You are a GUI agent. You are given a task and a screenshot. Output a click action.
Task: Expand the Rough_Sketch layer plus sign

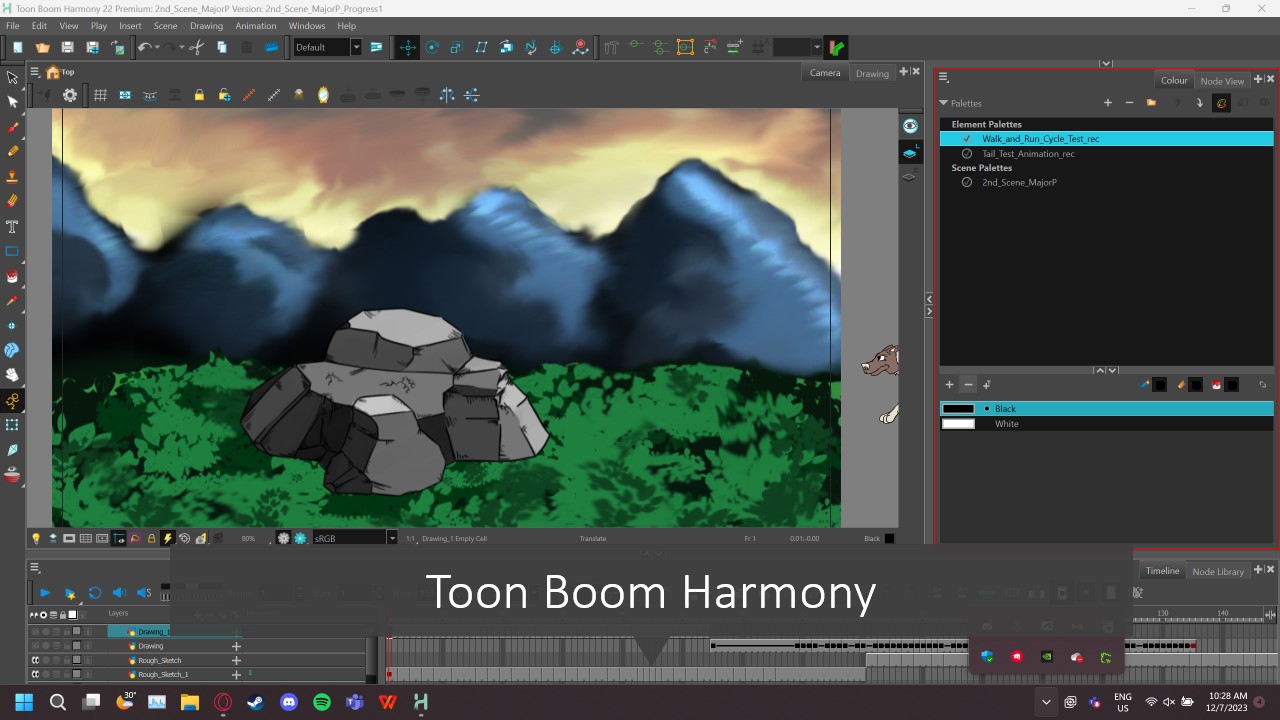tap(236, 661)
